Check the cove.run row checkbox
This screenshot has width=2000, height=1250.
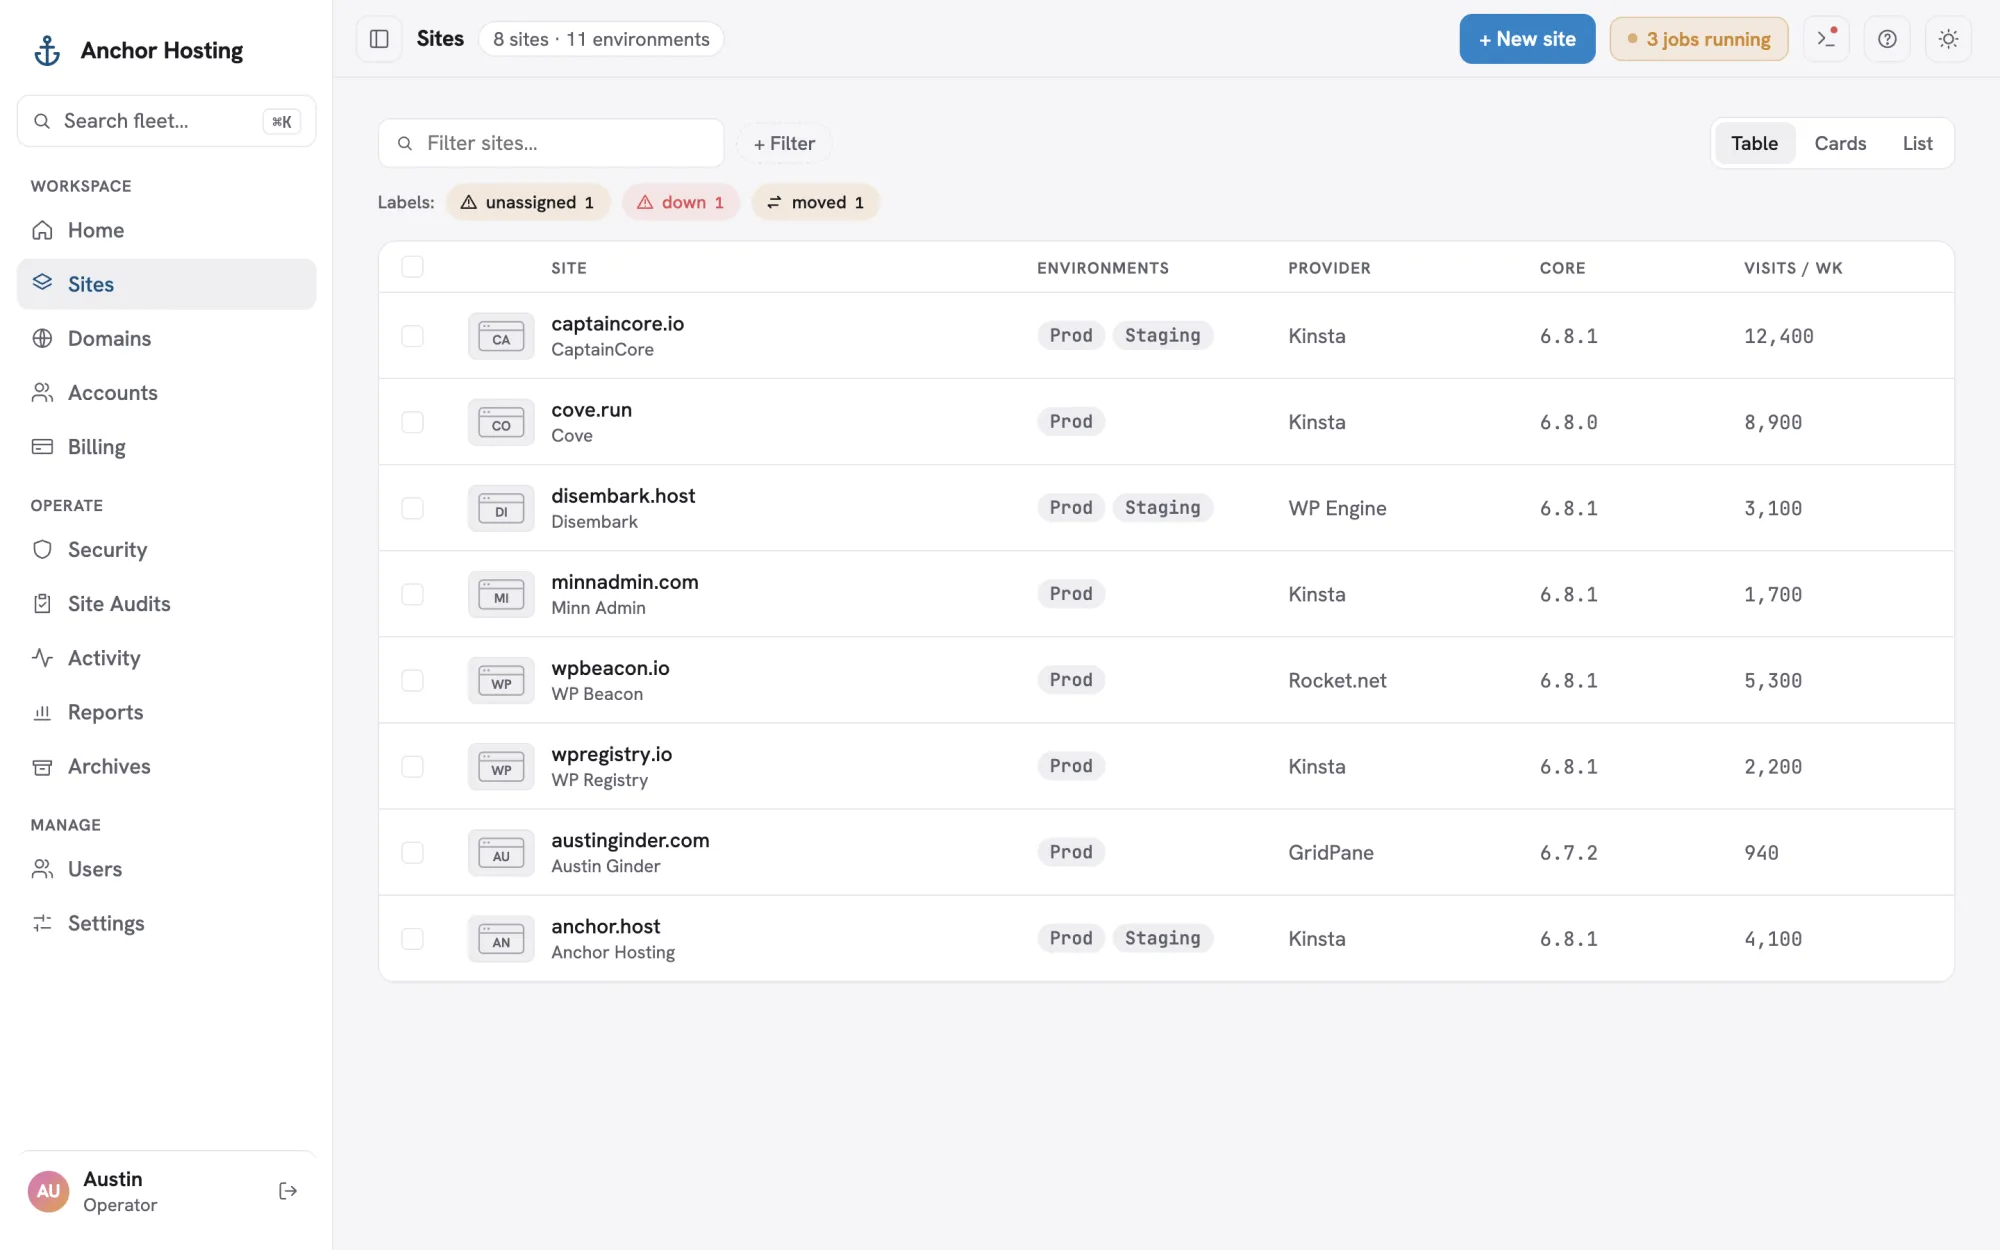tap(412, 422)
